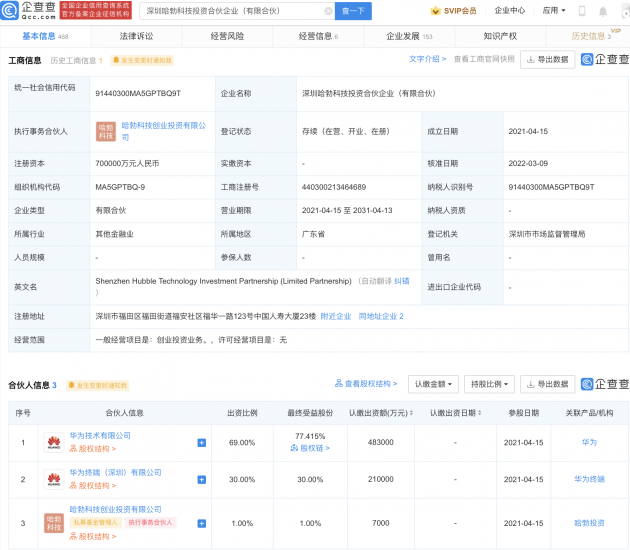Click 查一下 search button

[x=353, y=11]
